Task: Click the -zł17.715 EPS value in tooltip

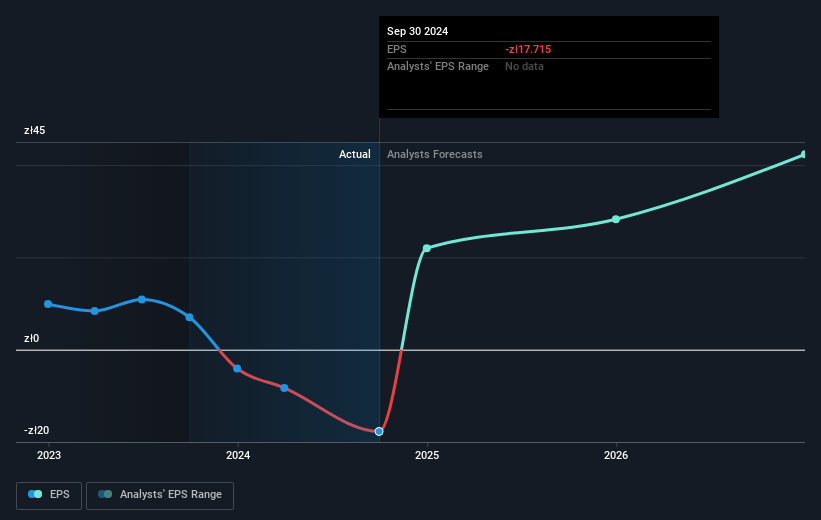Action: 528,49
